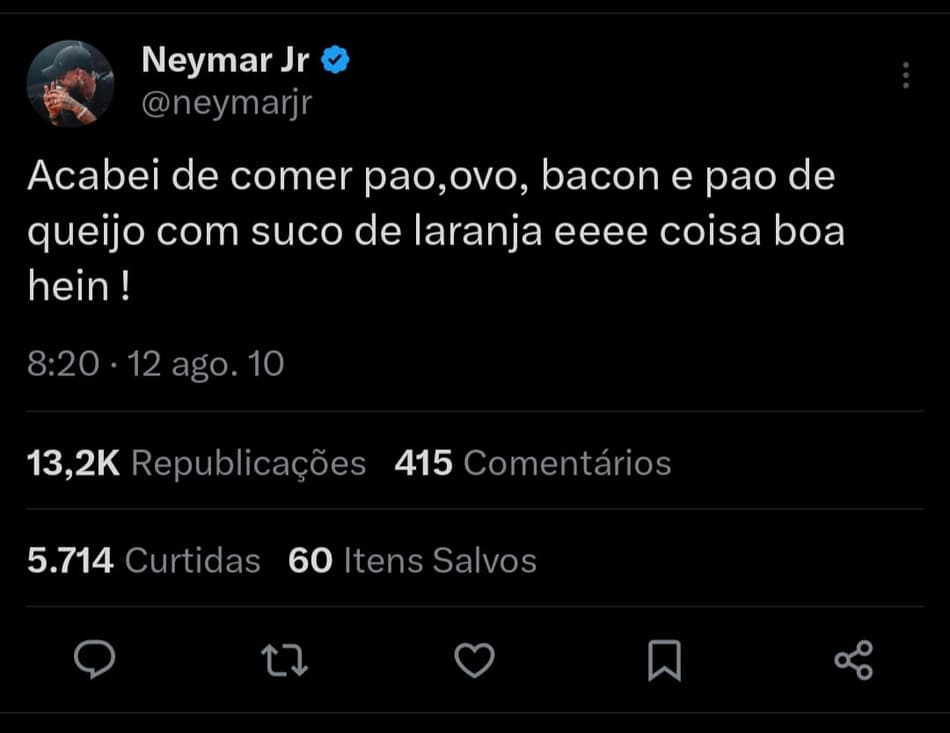The width and height of the screenshot is (950, 733).
Task: Open the Republicações label
Action: click(x=249, y=463)
